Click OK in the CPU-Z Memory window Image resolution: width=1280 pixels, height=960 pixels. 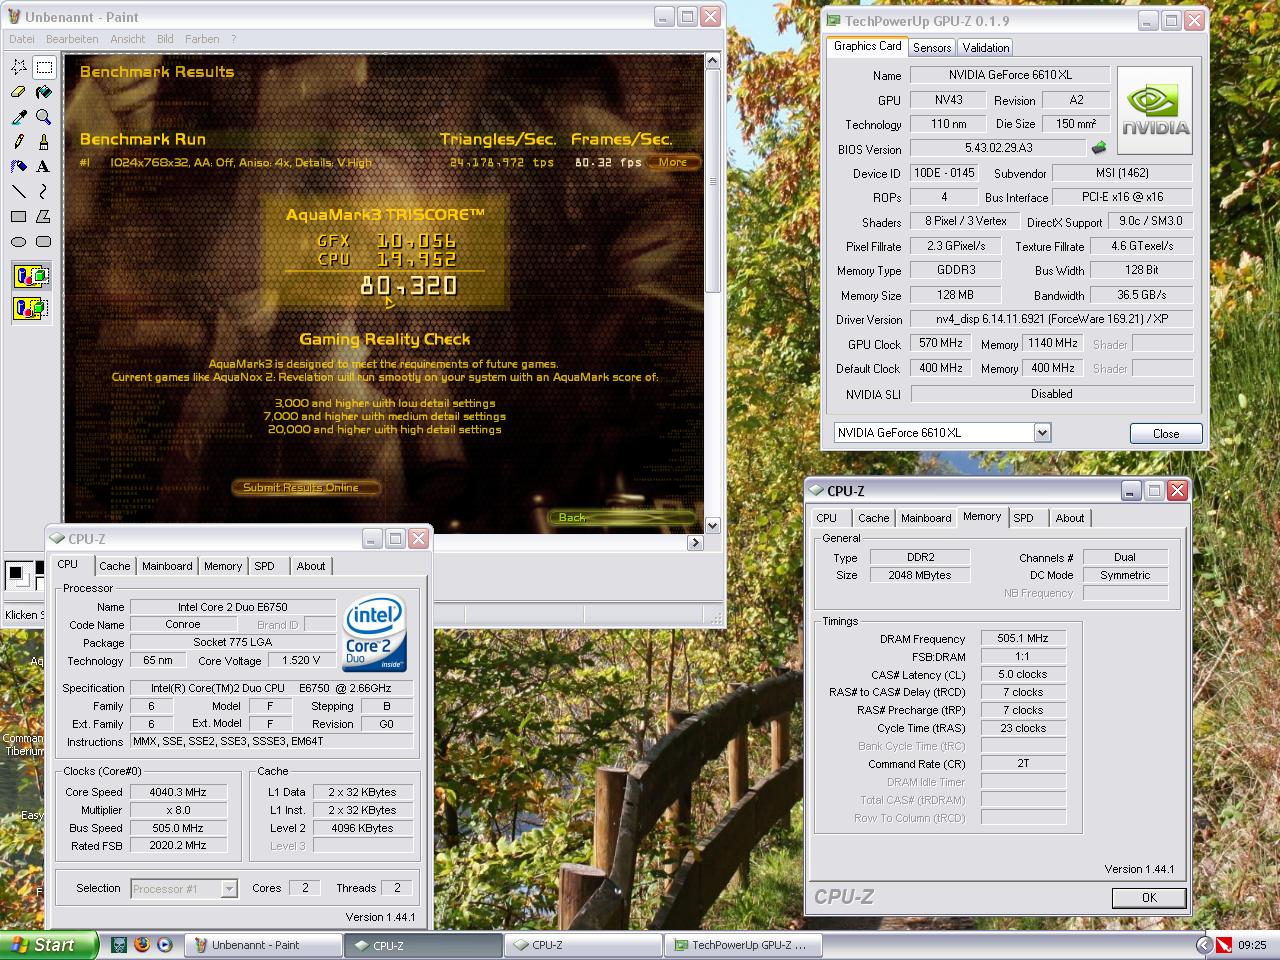pyautogui.click(x=1149, y=897)
